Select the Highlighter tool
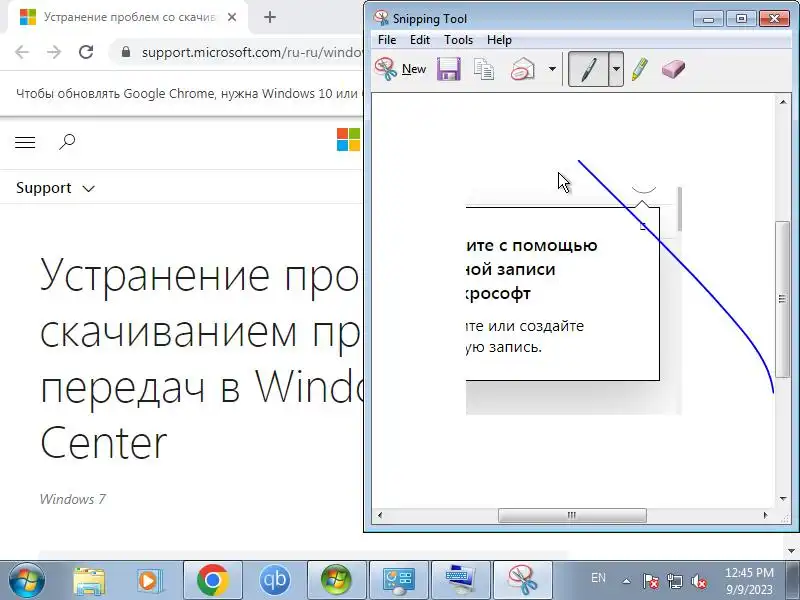The height and width of the screenshot is (600, 800). [640, 69]
